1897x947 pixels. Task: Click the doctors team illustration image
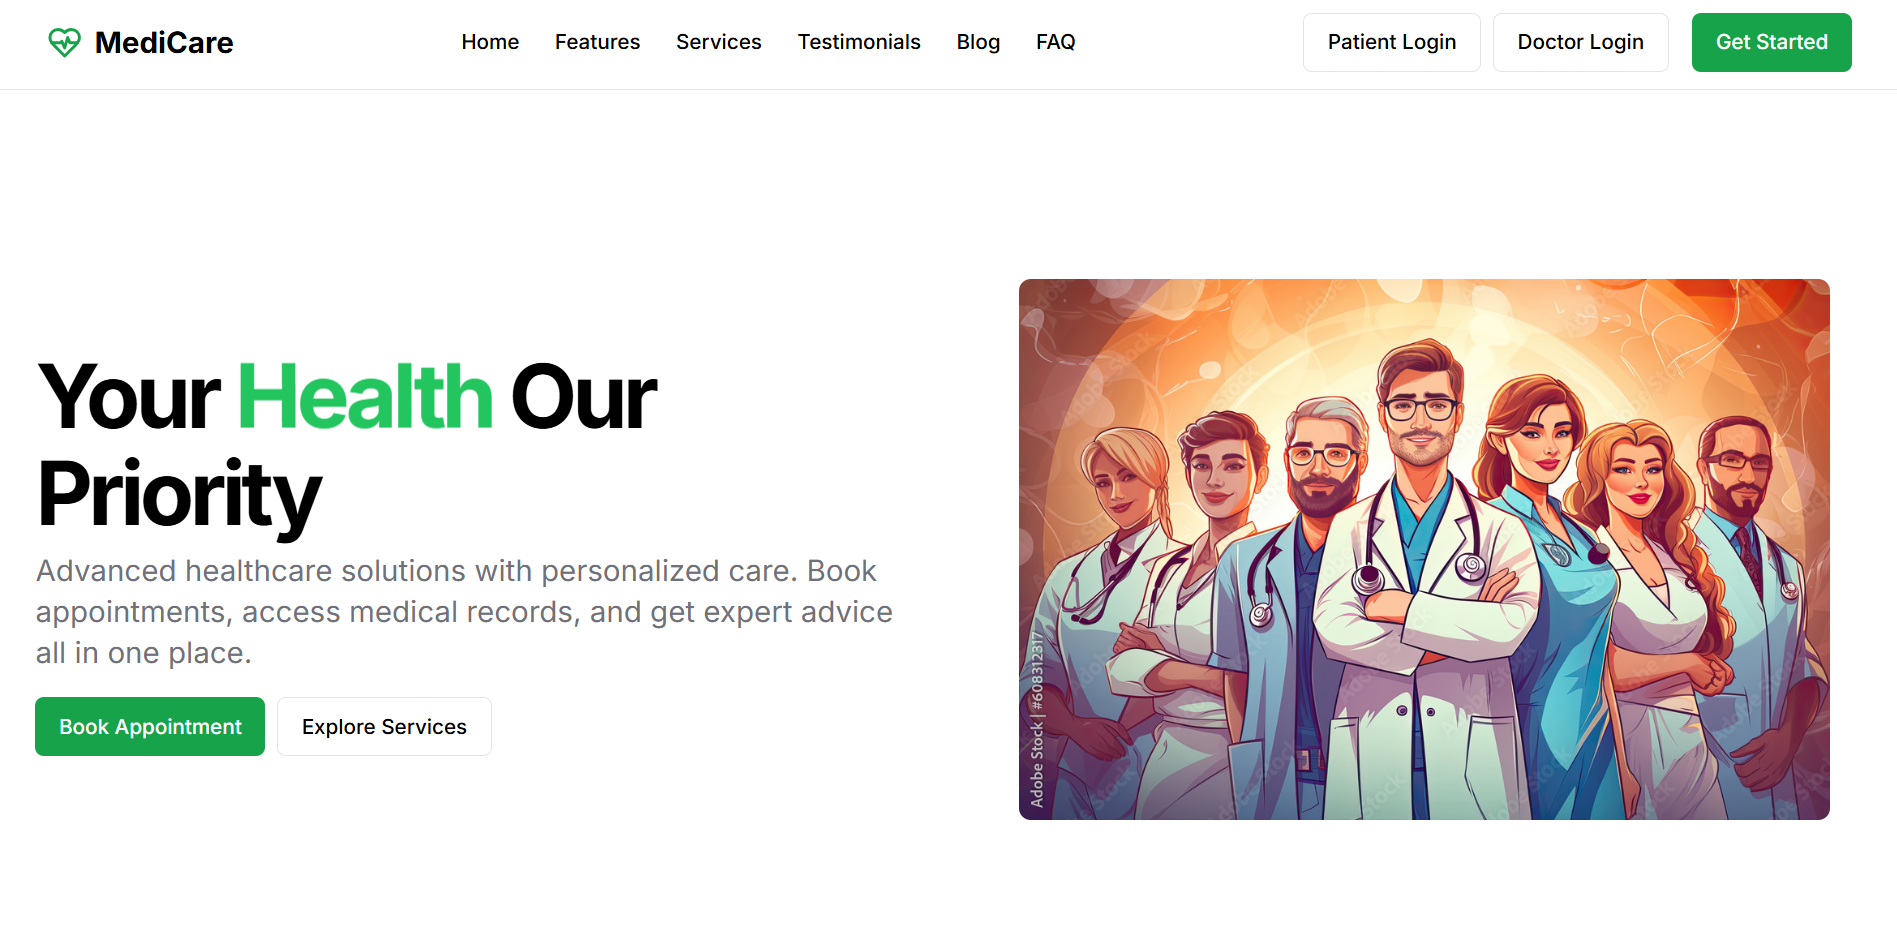coord(1424,549)
